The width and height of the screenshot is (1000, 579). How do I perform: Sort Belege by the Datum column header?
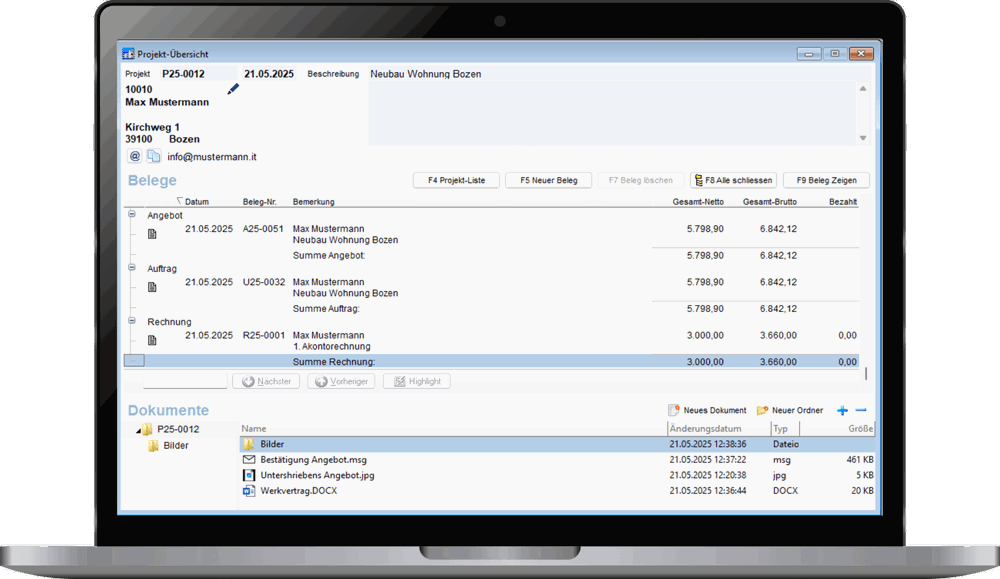pyautogui.click(x=196, y=202)
